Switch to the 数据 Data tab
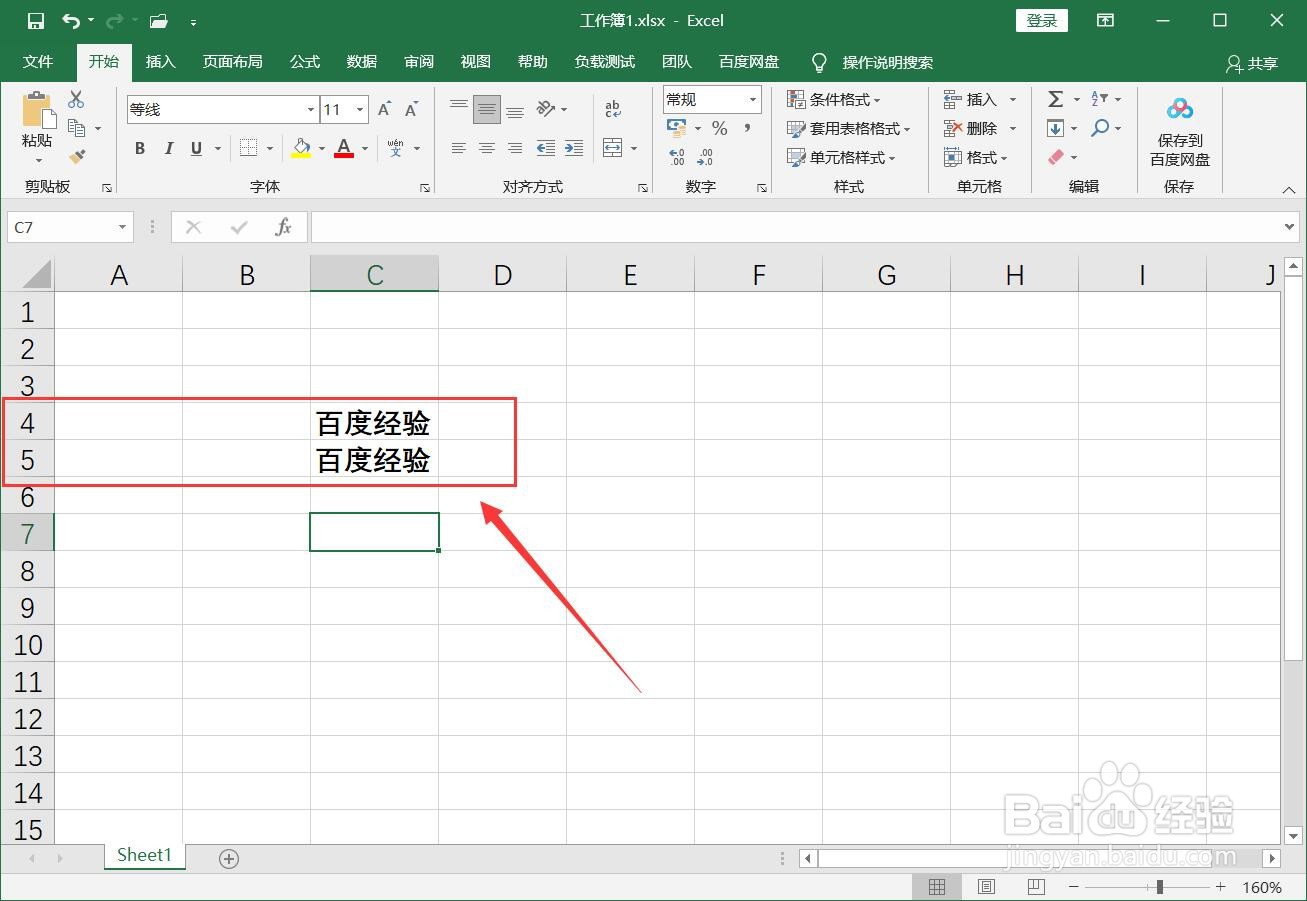Screen dimensions: 1307x901 pos(361,62)
